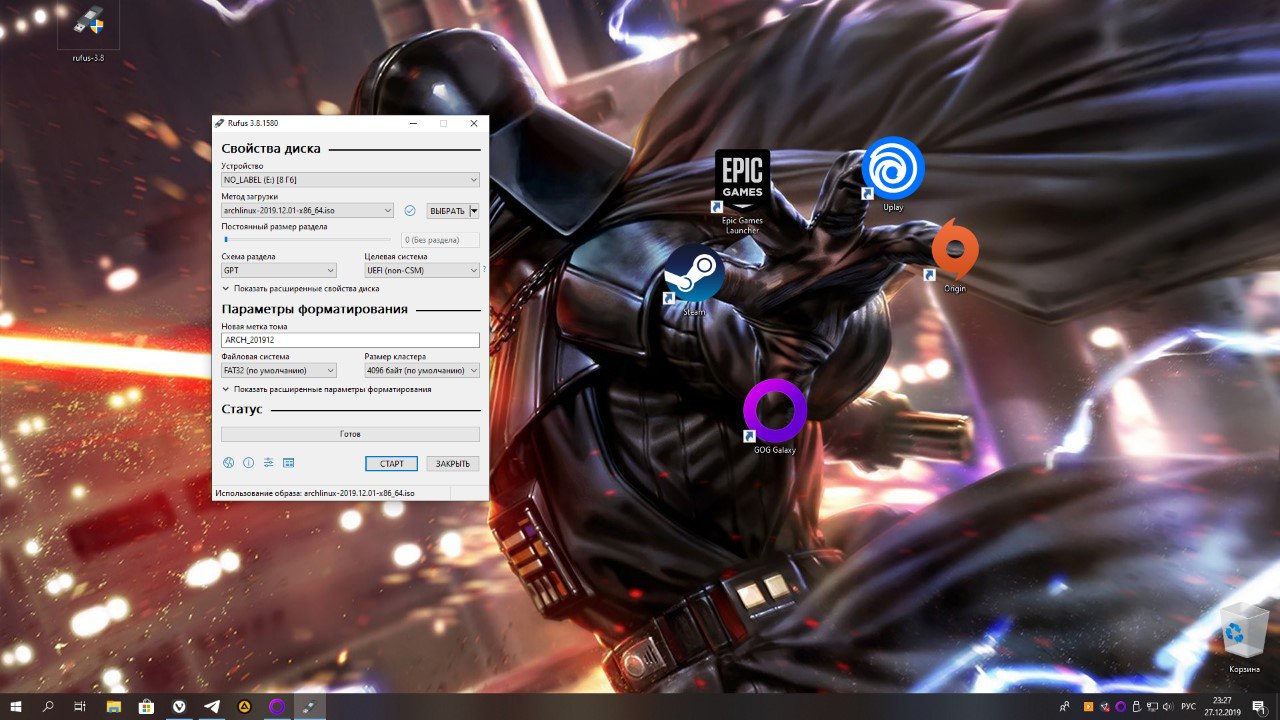Open the Windows Start menu
Screen dimensions: 1280x720
point(16,707)
